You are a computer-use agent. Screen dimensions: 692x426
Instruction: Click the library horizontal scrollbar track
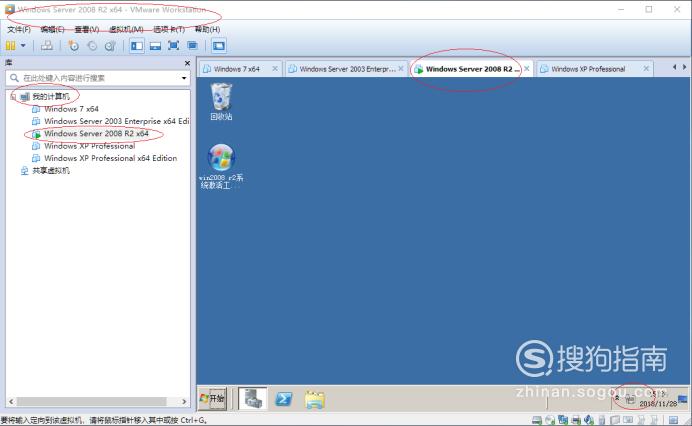91,401
